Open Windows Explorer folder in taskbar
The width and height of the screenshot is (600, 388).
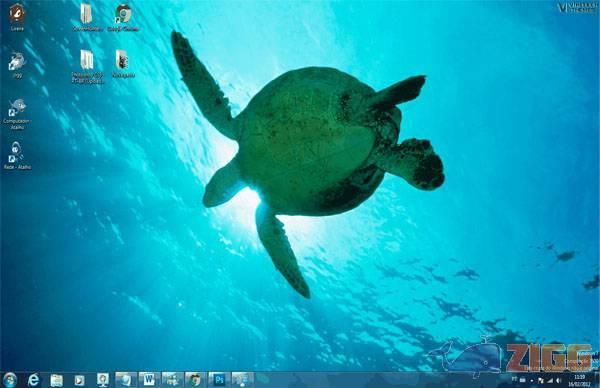[x=57, y=380]
